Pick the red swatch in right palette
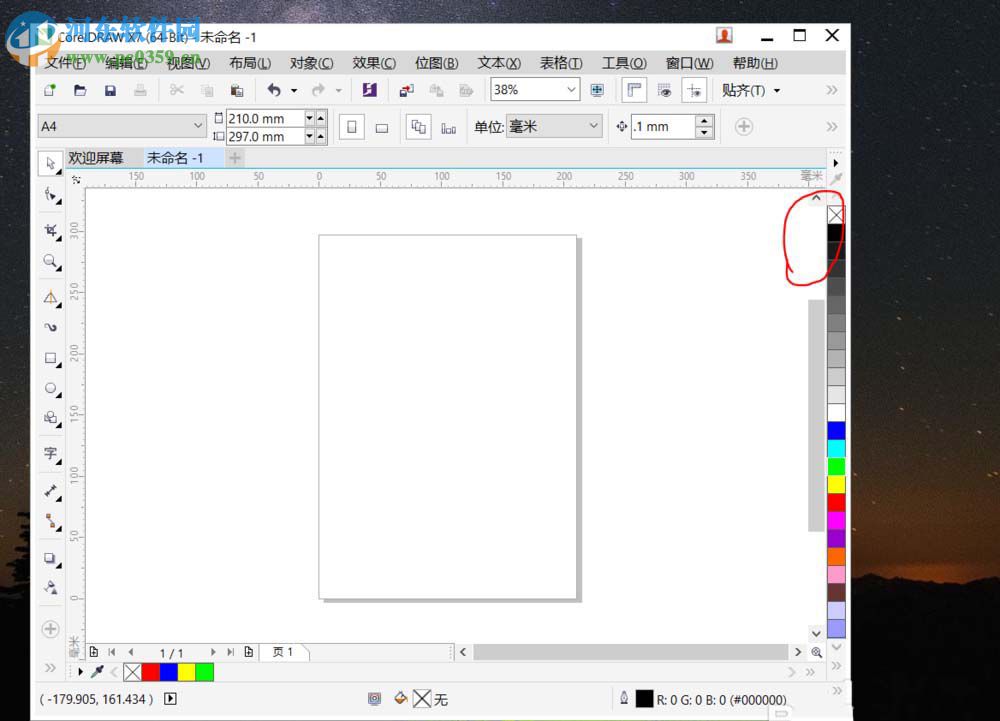1000x721 pixels. click(836, 502)
